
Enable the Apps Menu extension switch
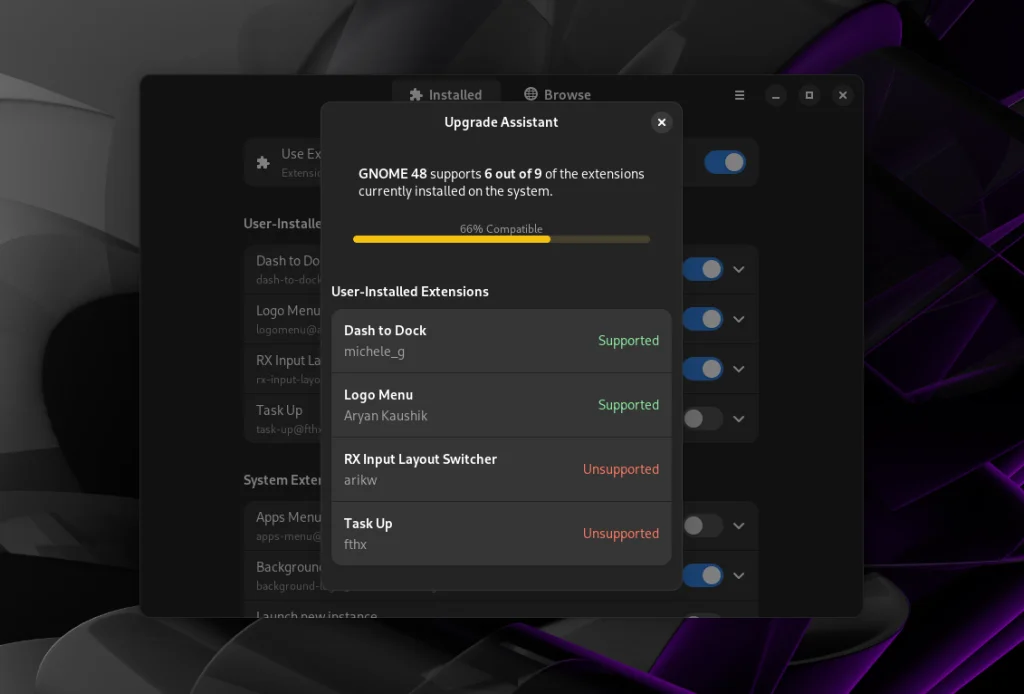pyautogui.click(x=703, y=526)
